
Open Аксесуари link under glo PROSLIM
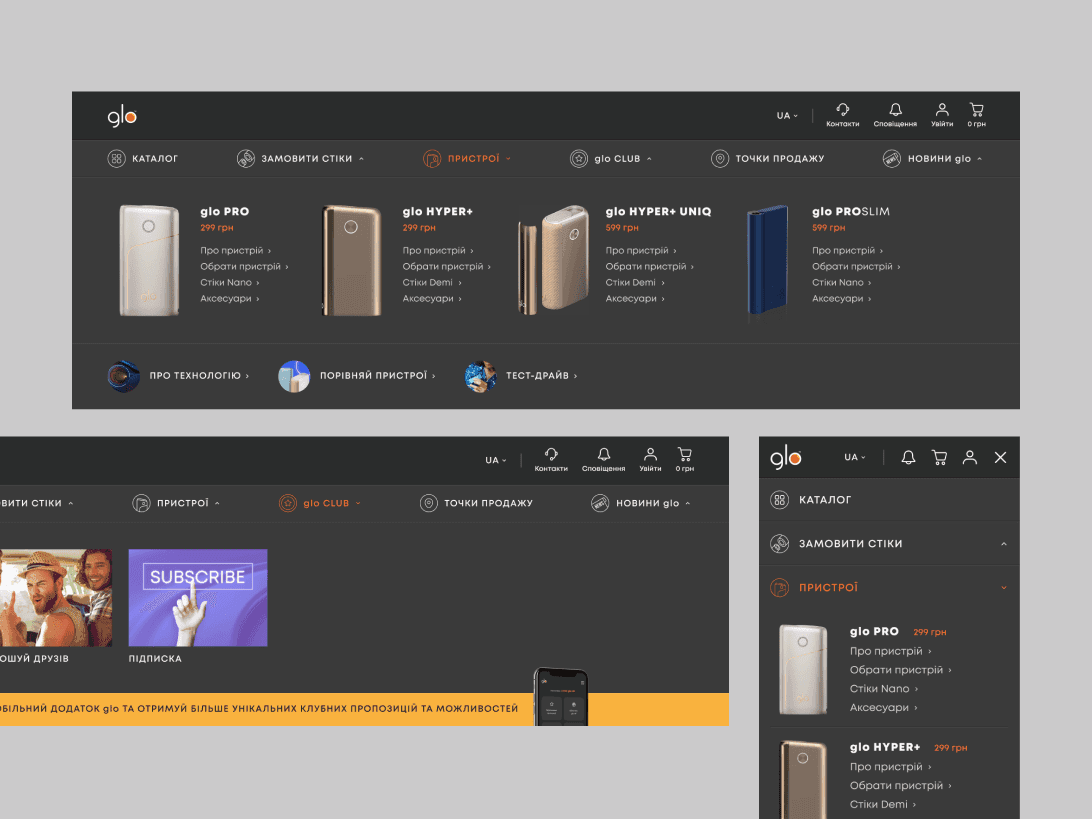pyautogui.click(x=841, y=299)
